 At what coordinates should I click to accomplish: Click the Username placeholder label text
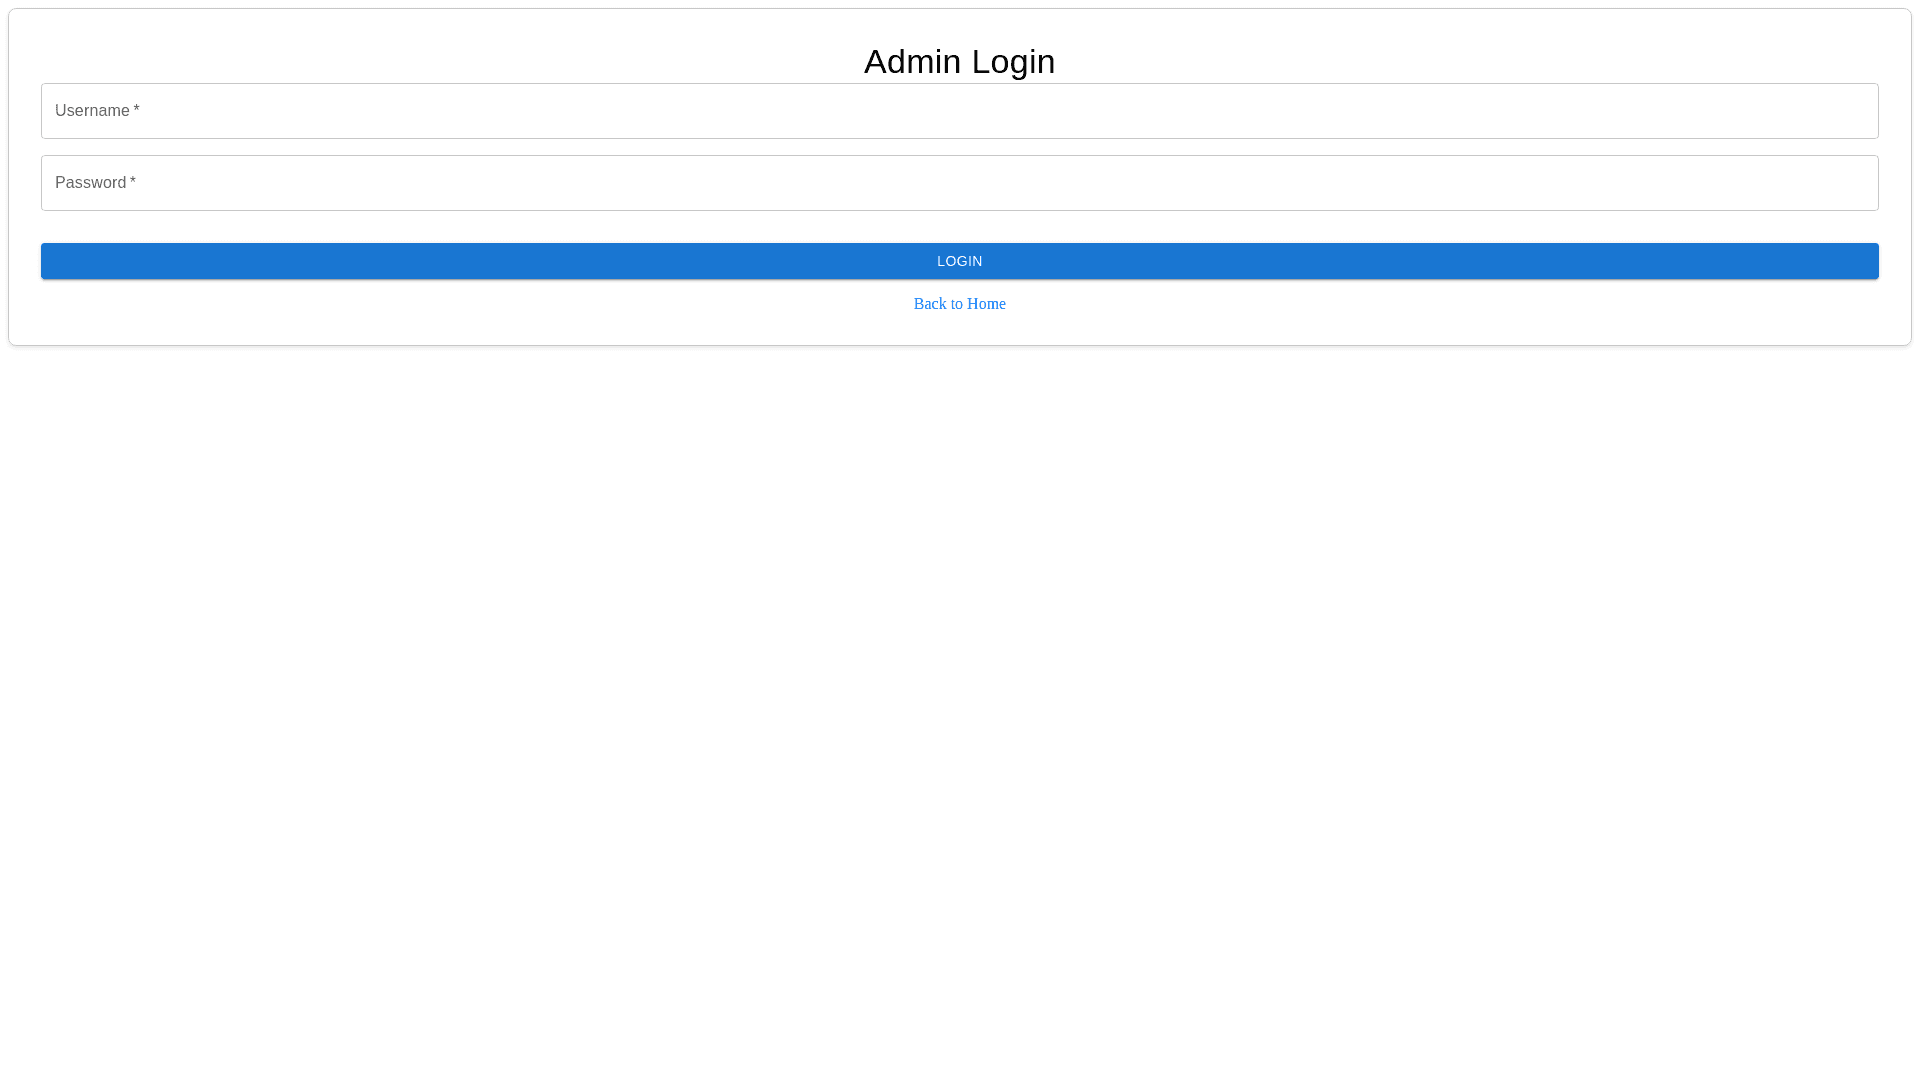tap(92, 111)
